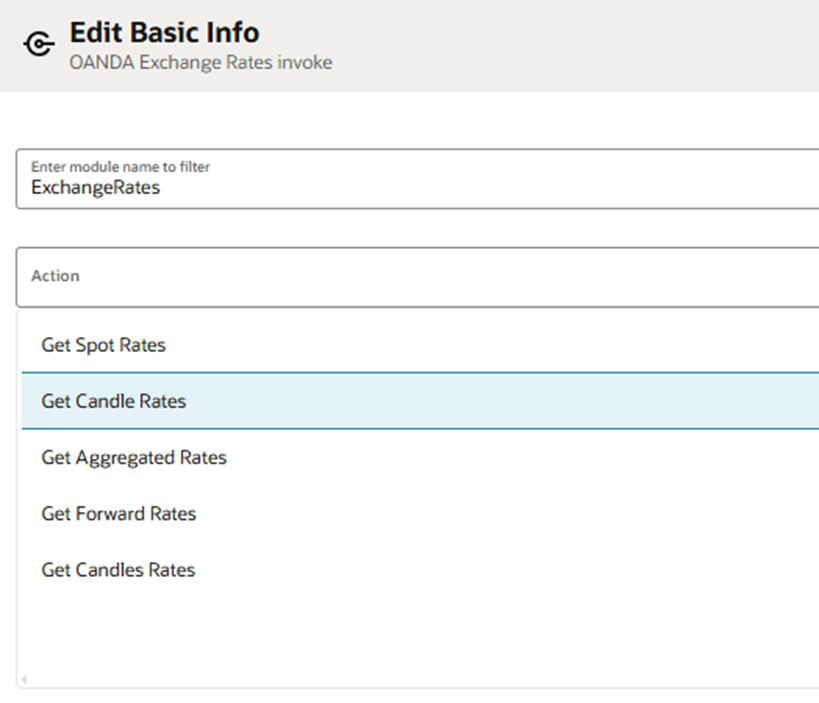Open the Action dropdown
819x703 pixels.
(x=420, y=277)
